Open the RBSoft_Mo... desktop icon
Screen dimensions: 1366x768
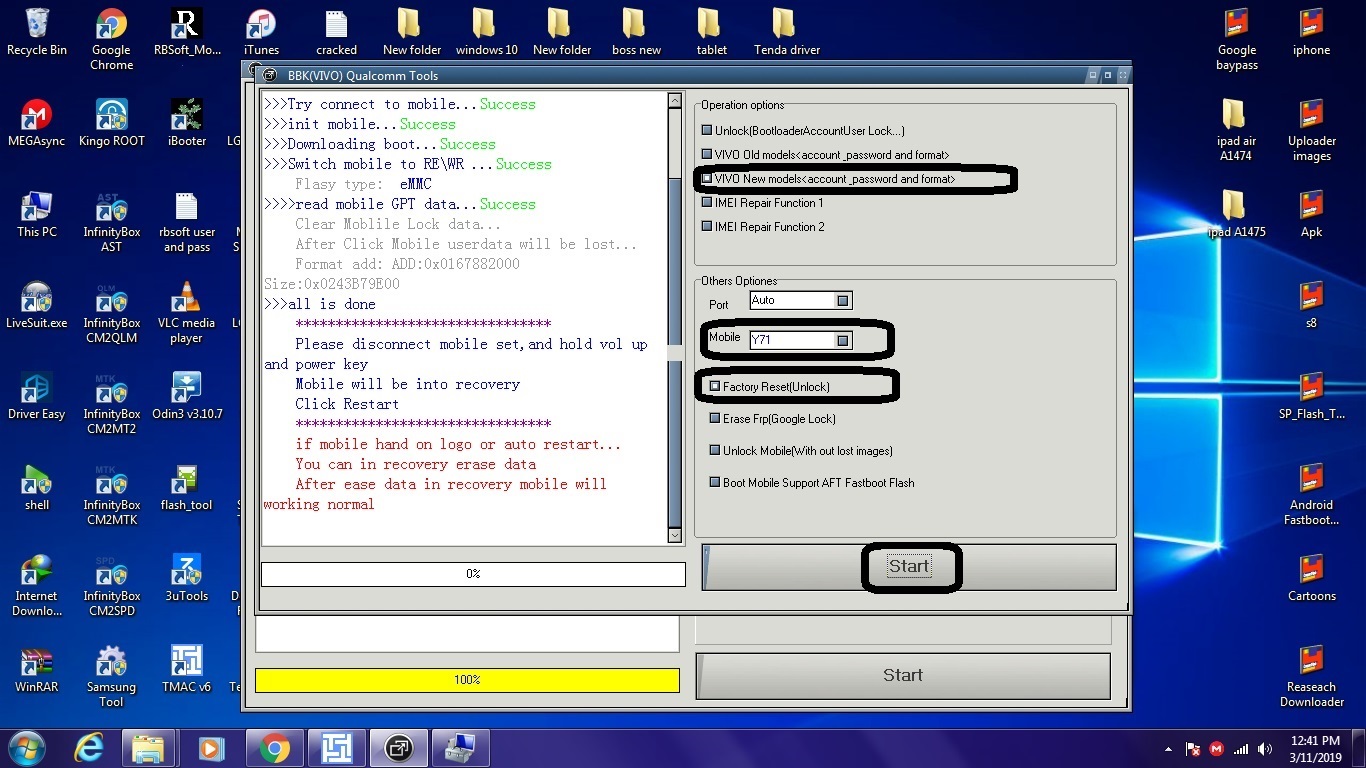[x=187, y=32]
